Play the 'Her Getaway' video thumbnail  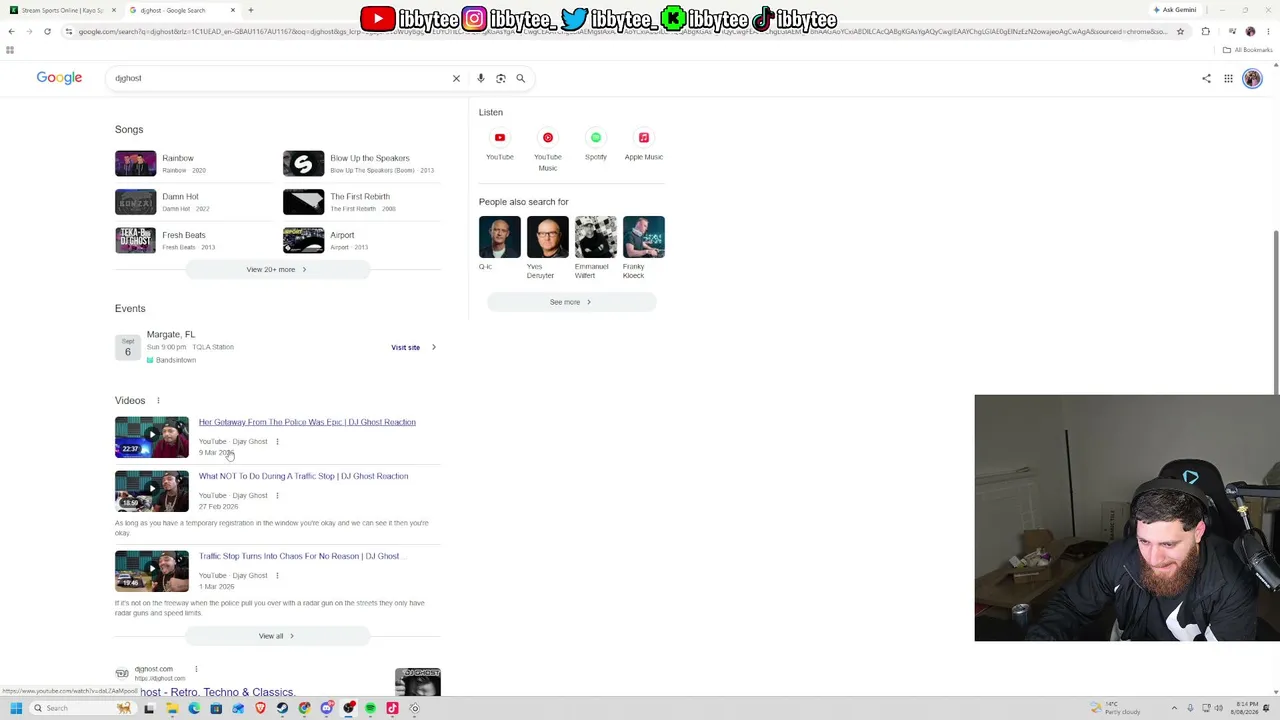tap(152, 437)
